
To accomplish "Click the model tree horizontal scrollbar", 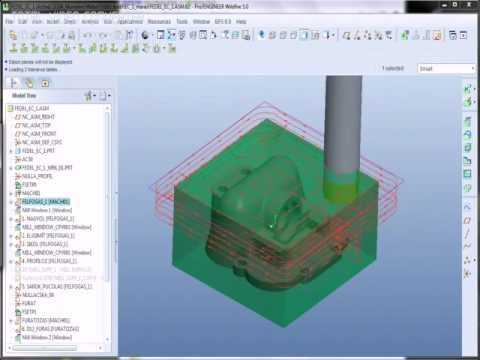I will pyautogui.click(x=45, y=348).
